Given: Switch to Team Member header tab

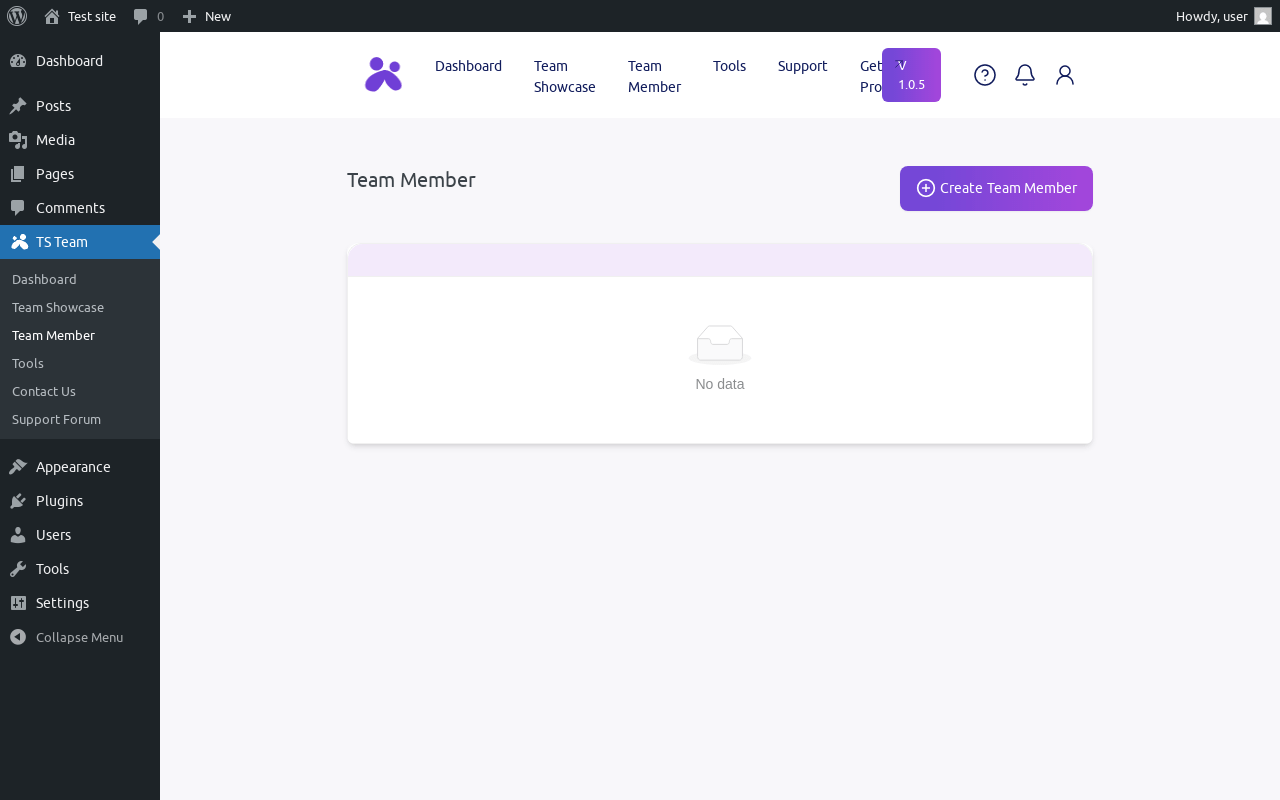Looking at the screenshot, I should 654,76.
